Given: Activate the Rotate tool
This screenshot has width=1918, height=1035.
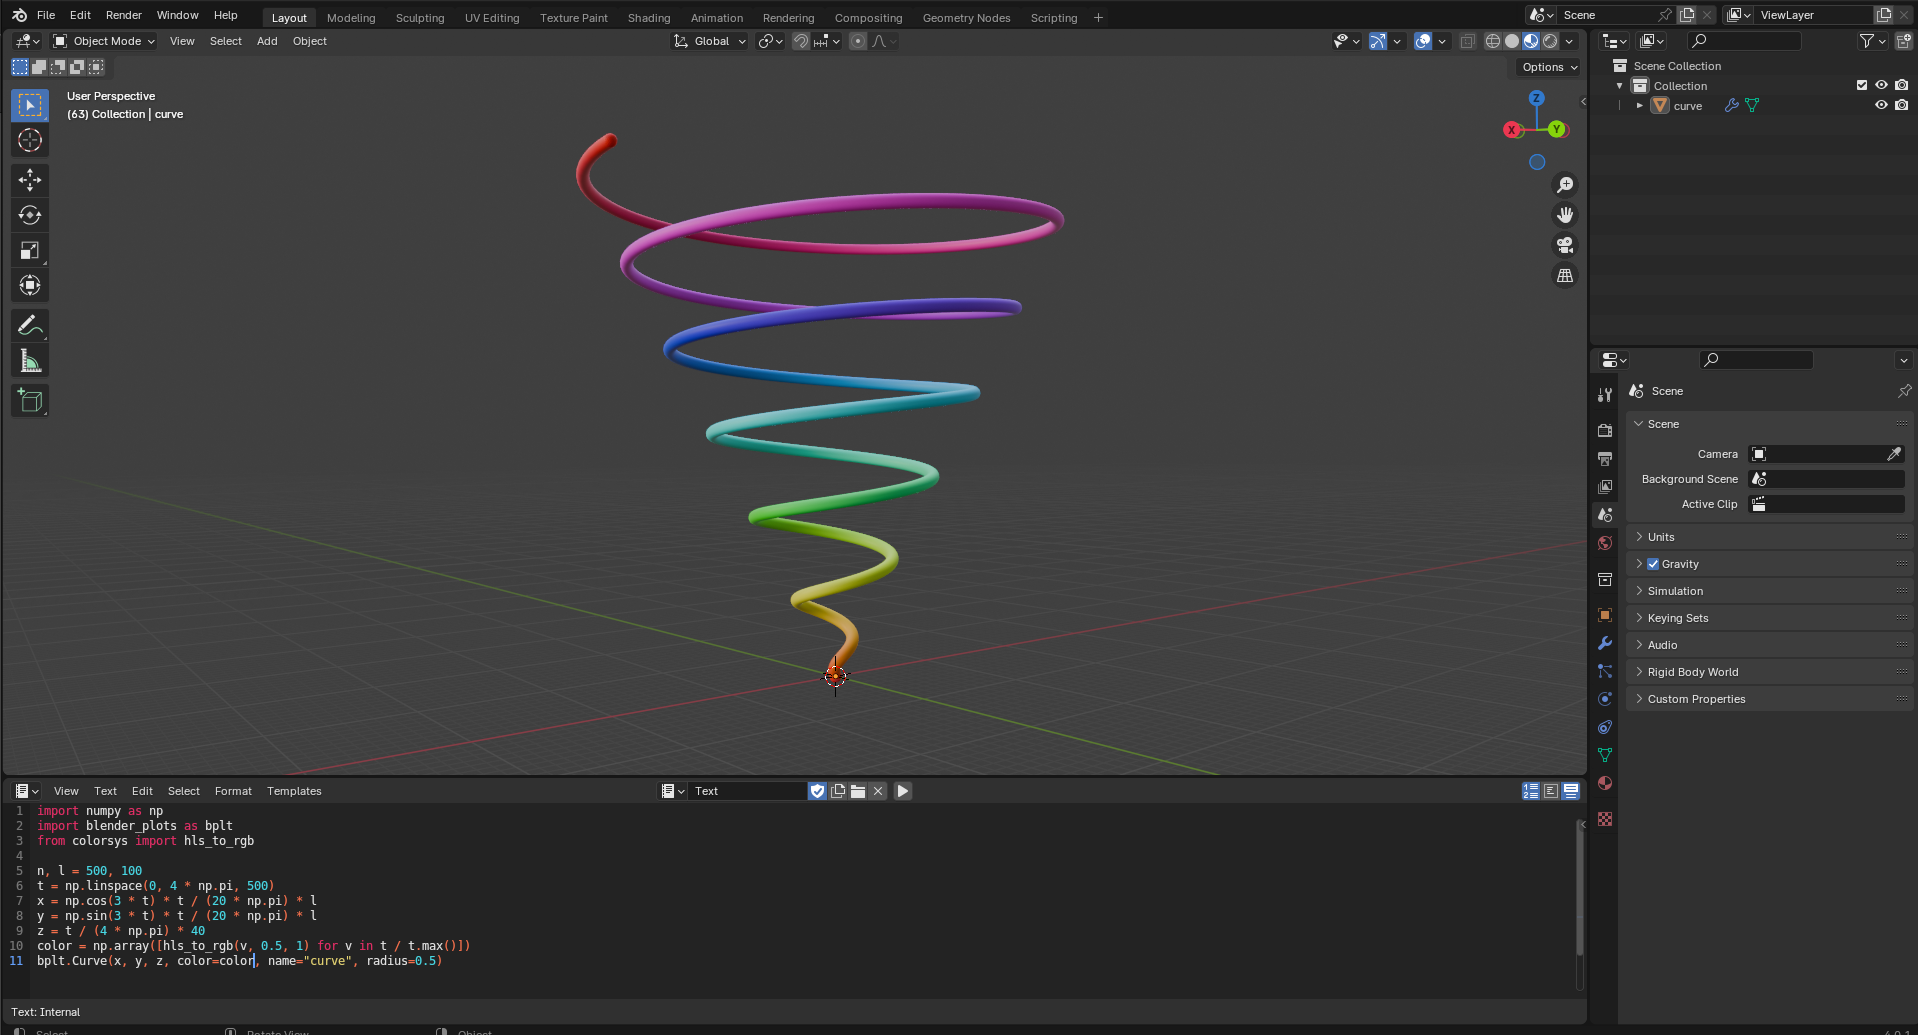Looking at the screenshot, I should (x=30, y=215).
